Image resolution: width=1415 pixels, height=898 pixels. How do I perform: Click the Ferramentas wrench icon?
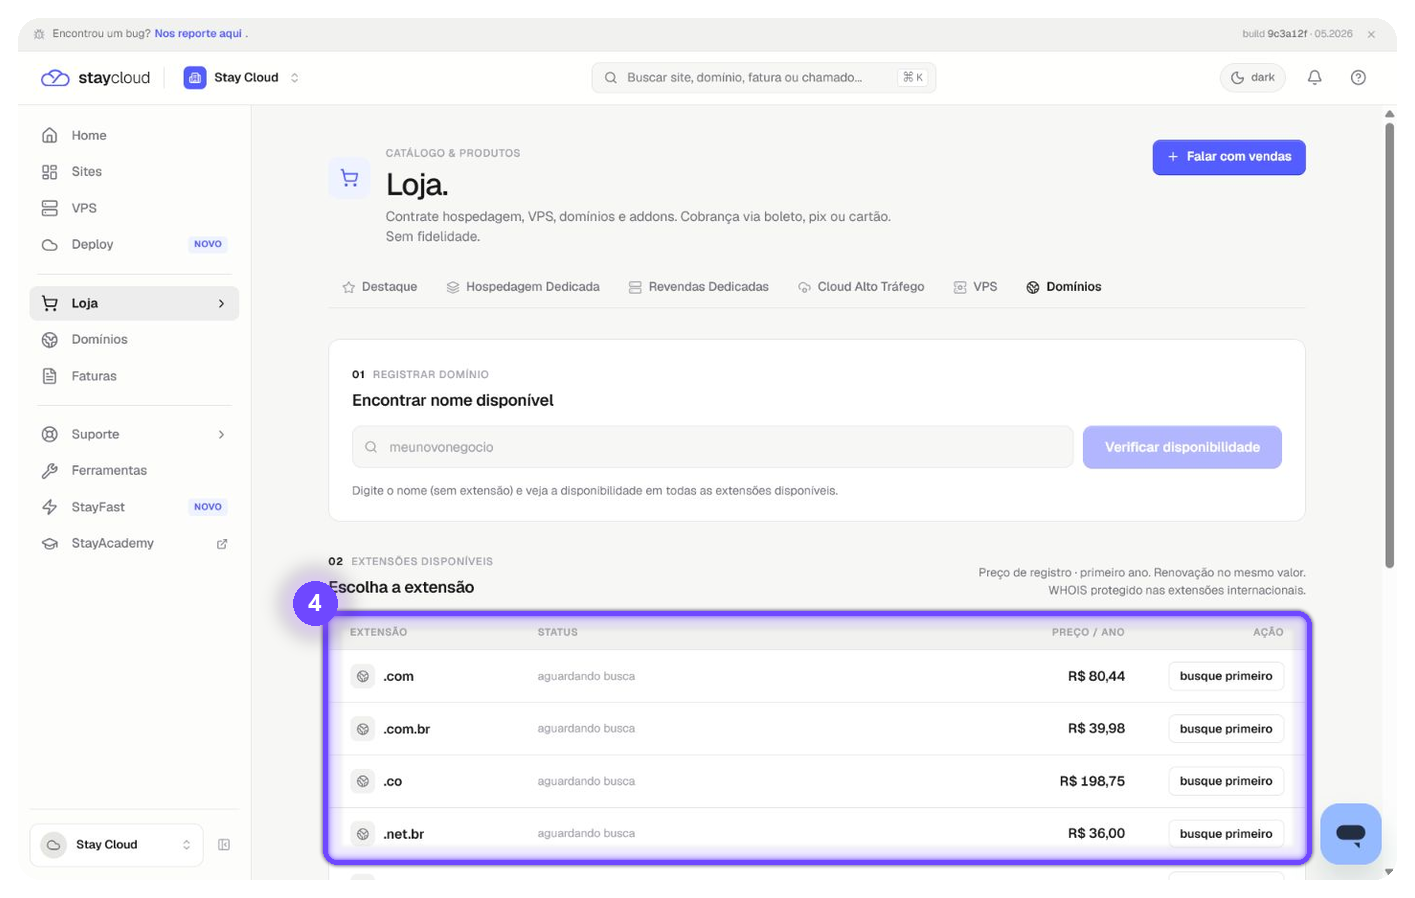click(50, 470)
